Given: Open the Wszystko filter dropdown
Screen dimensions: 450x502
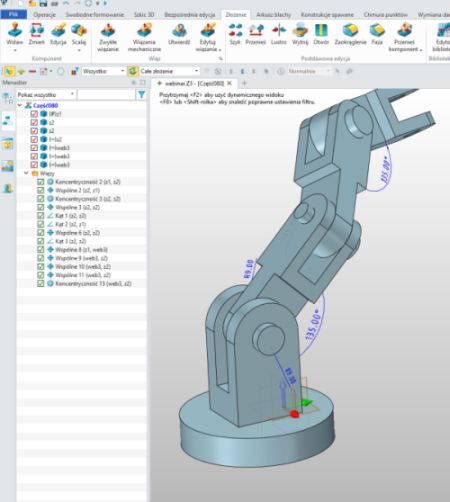Looking at the screenshot, I should pyautogui.click(x=103, y=71).
